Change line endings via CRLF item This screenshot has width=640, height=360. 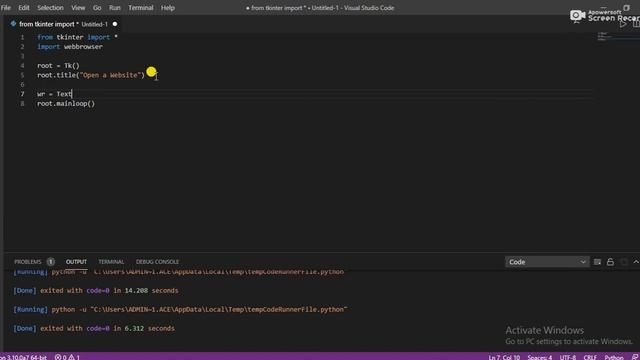pyautogui.click(x=590, y=357)
